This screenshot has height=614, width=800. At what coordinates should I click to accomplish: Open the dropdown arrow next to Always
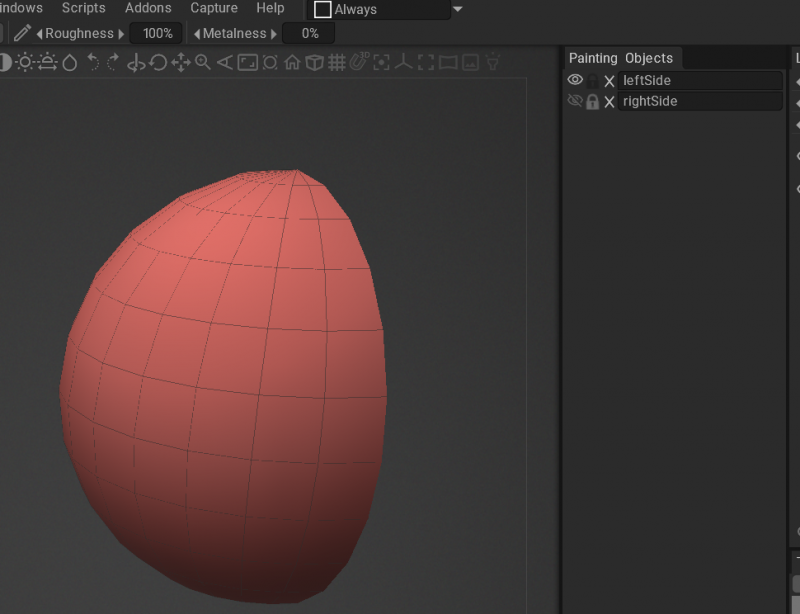pyautogui.click(x=458, y=9)
